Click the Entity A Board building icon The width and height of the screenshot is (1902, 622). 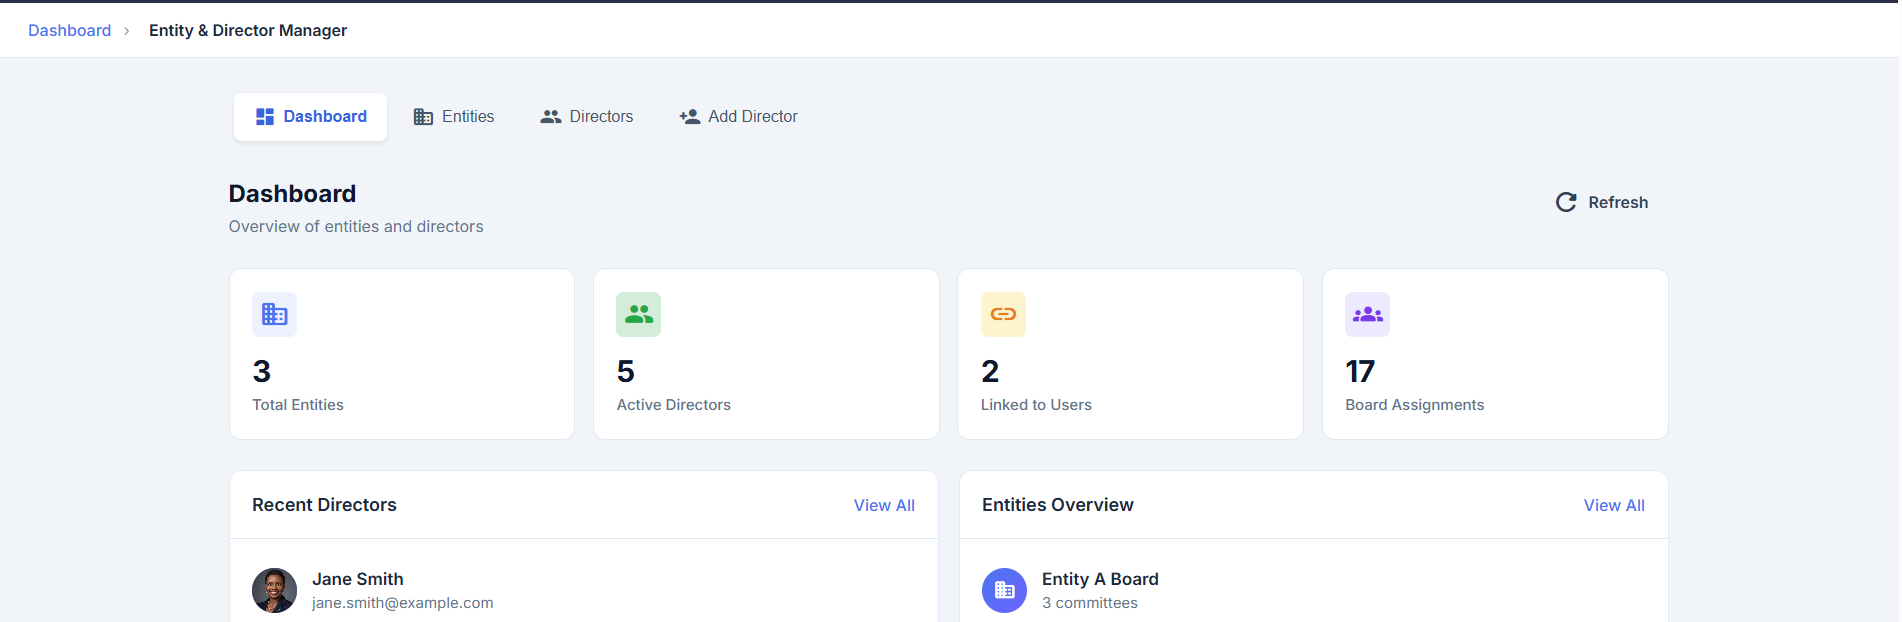click(x=1004, y=590)
